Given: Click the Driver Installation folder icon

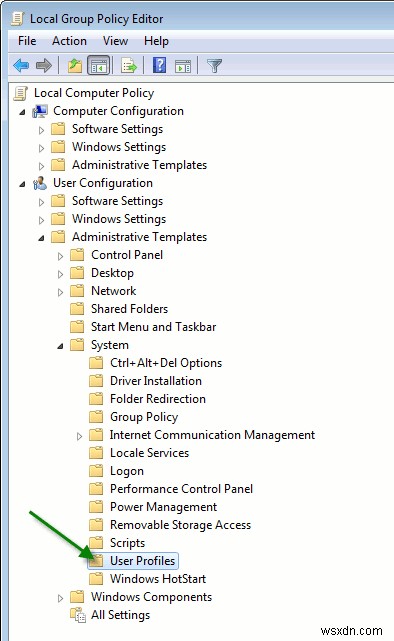Looking at the screenshot, I should (x=96, y=381).
